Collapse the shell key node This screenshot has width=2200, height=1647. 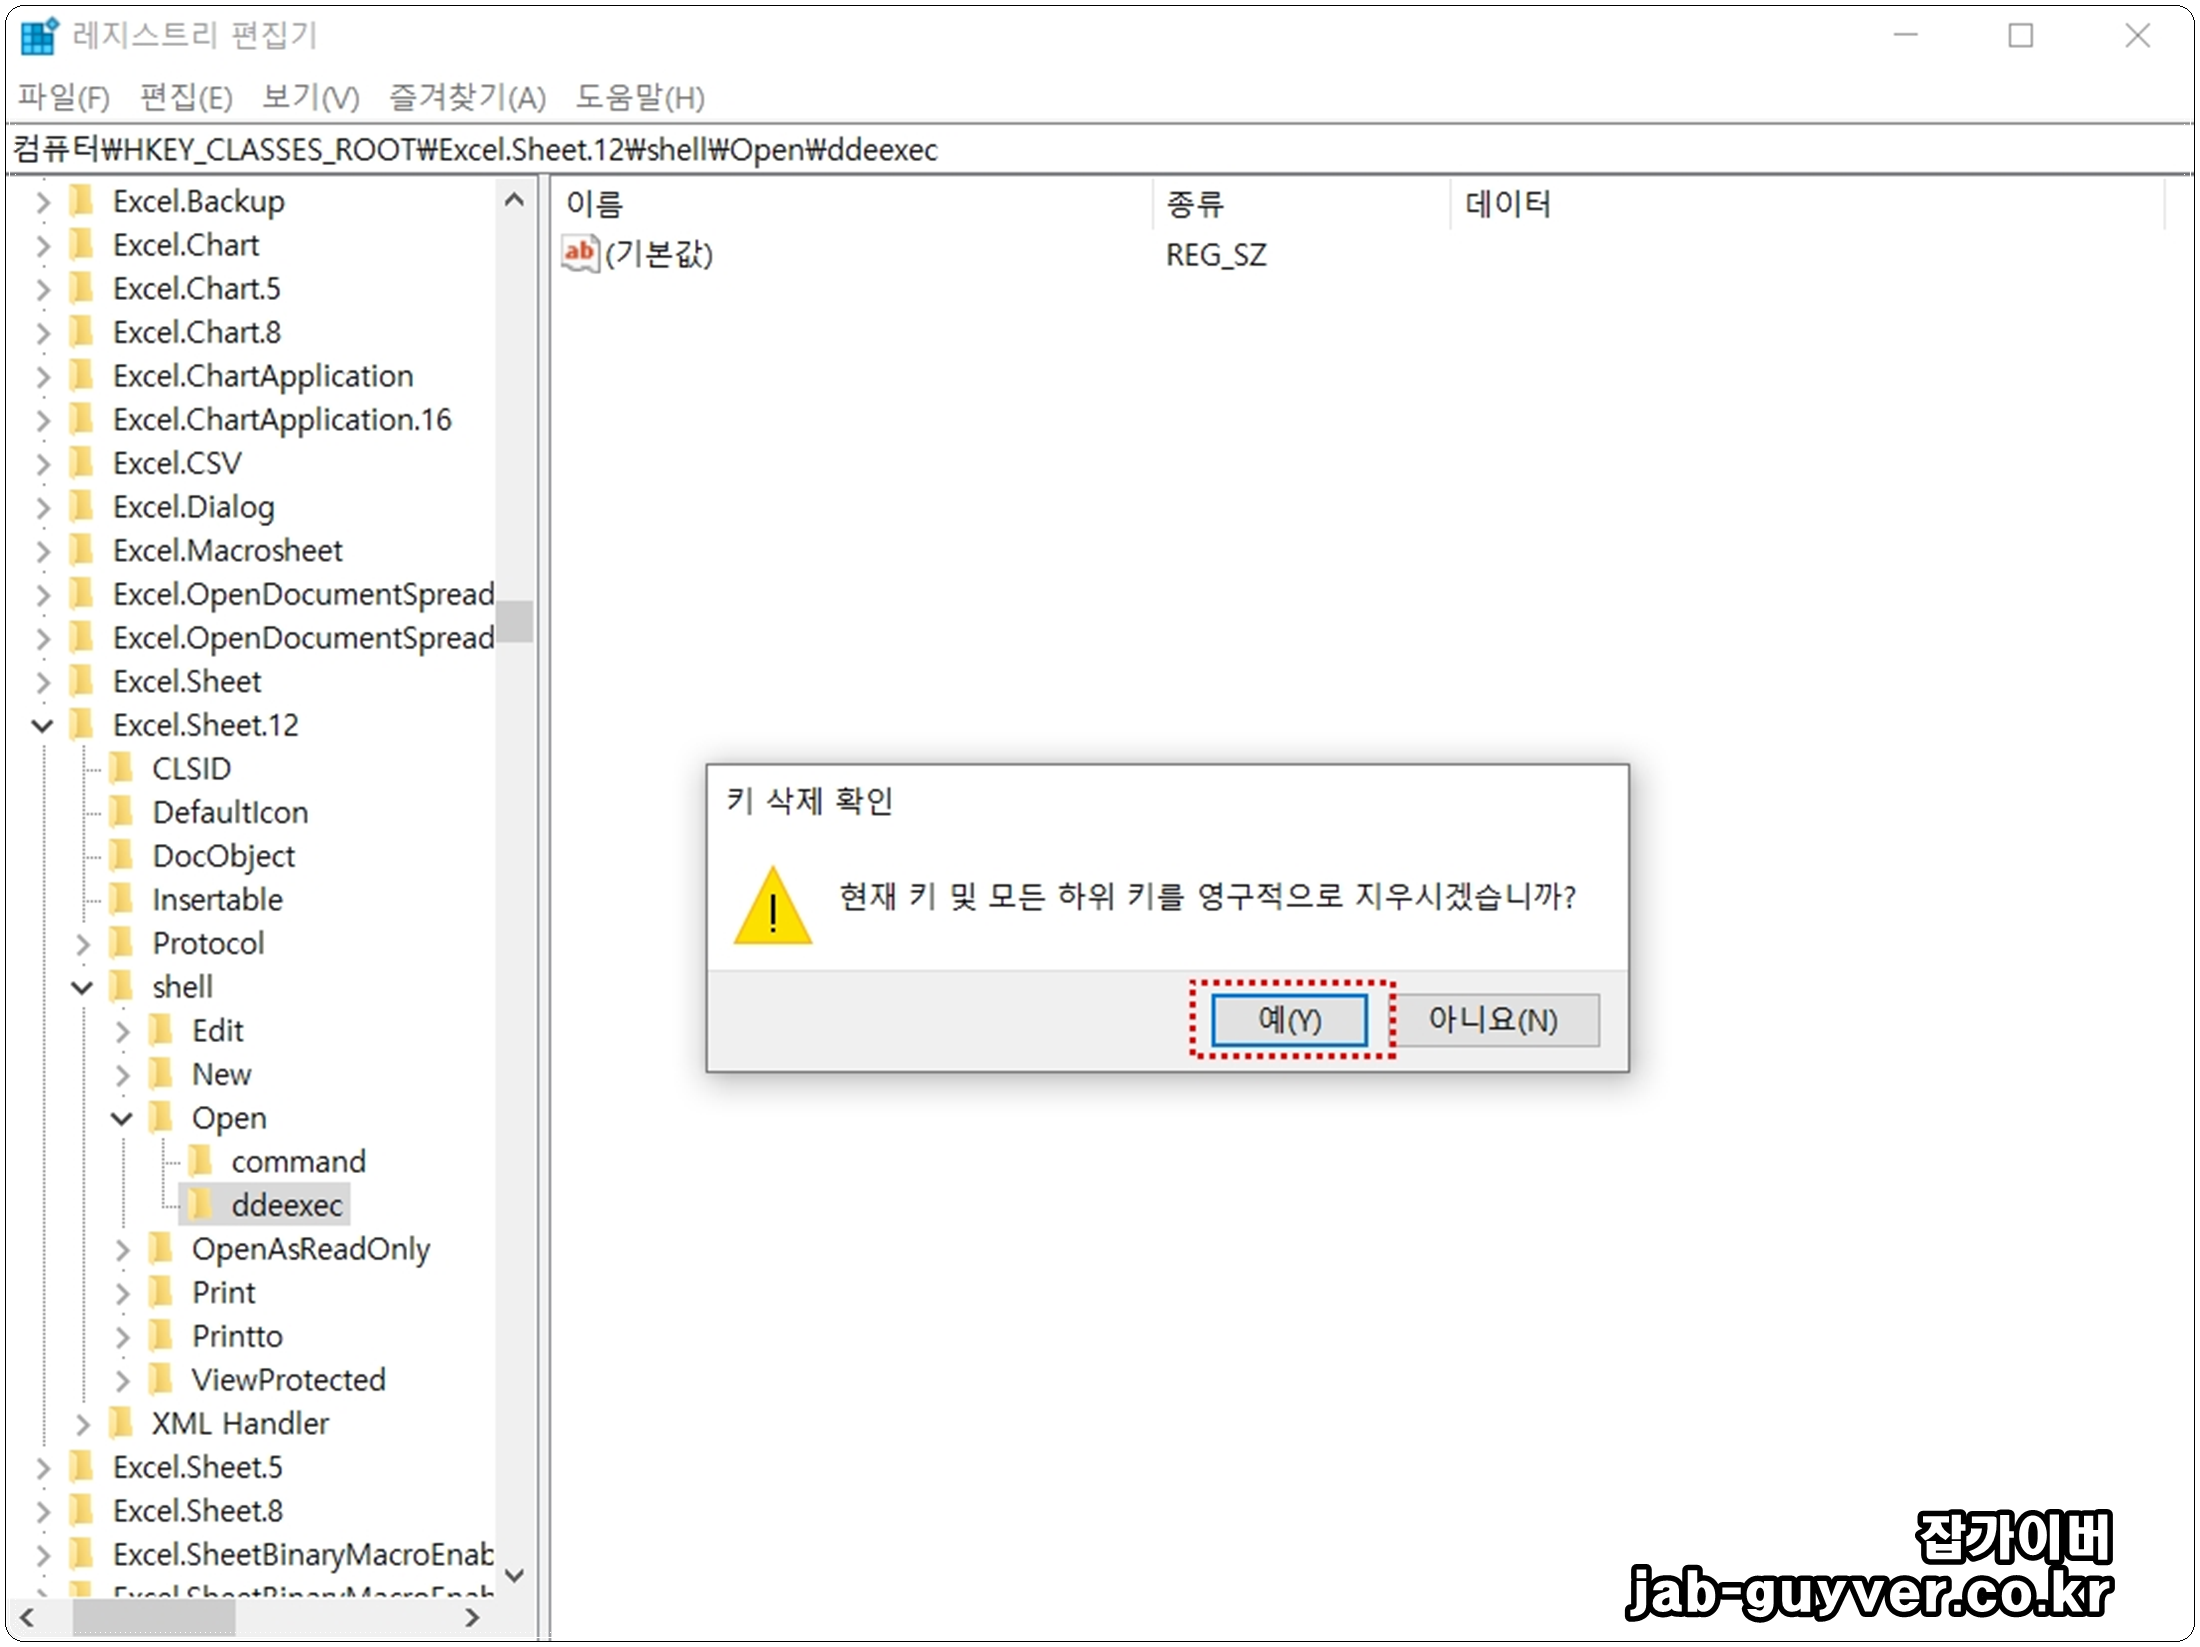[x=82, y=988]
